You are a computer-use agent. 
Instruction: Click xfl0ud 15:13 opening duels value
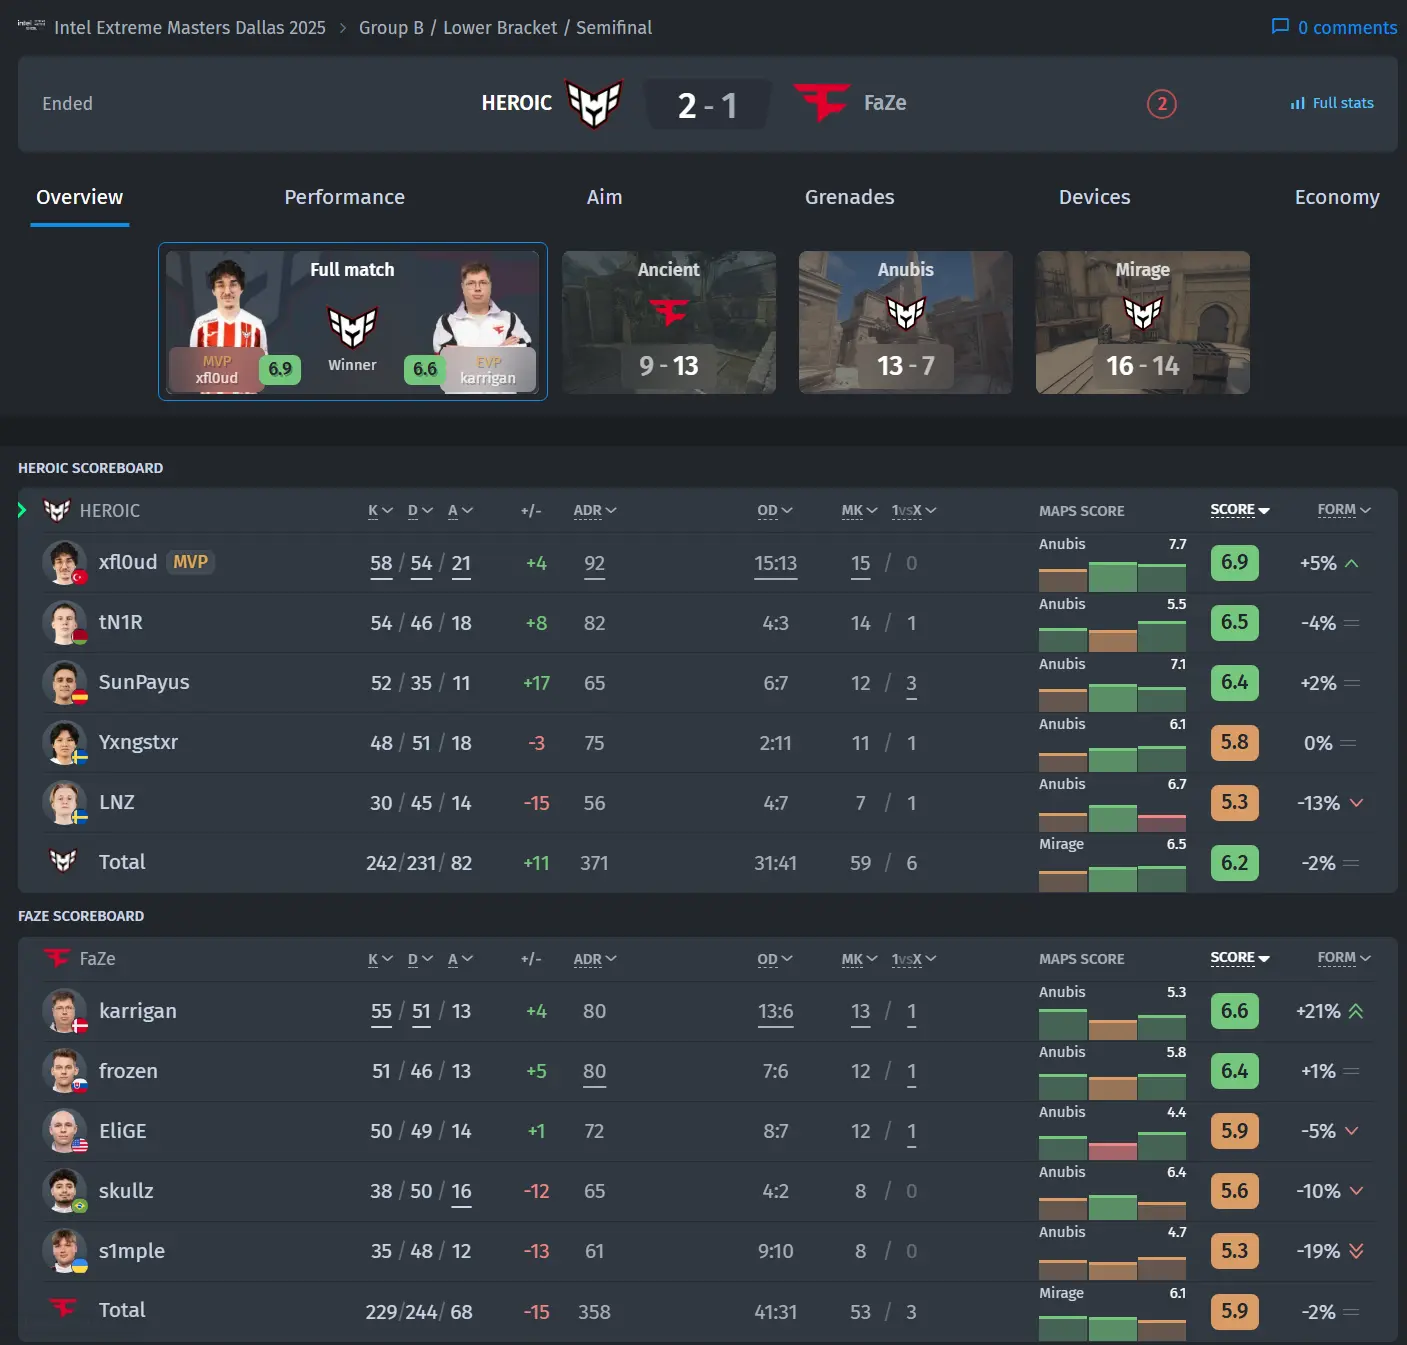(x=775, y=563)
